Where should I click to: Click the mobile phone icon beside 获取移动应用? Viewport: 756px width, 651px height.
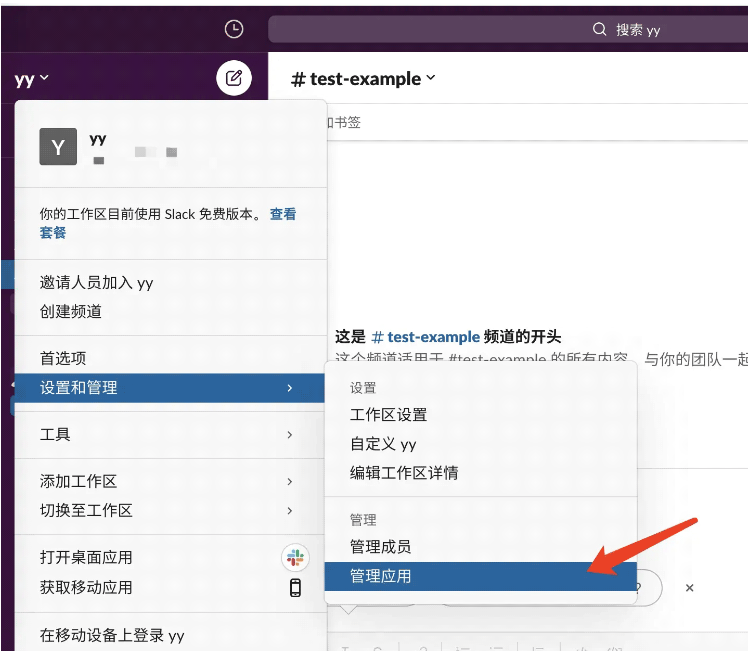pyautogui.click(x=295, y=588)
